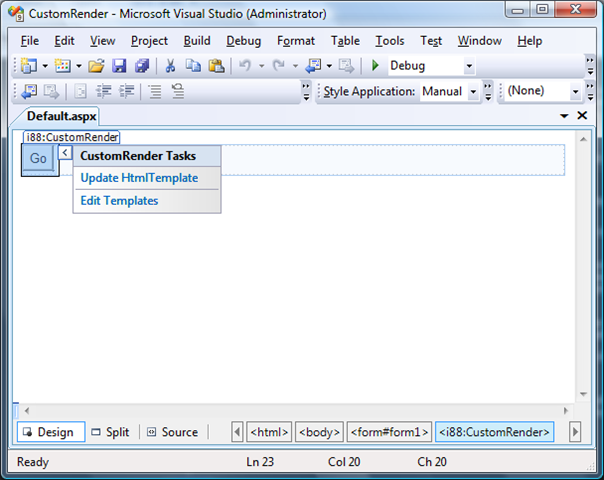
Task: Click the vertical scrollbar up arrow
Action: pyautogui.click(x=584, y=139)
